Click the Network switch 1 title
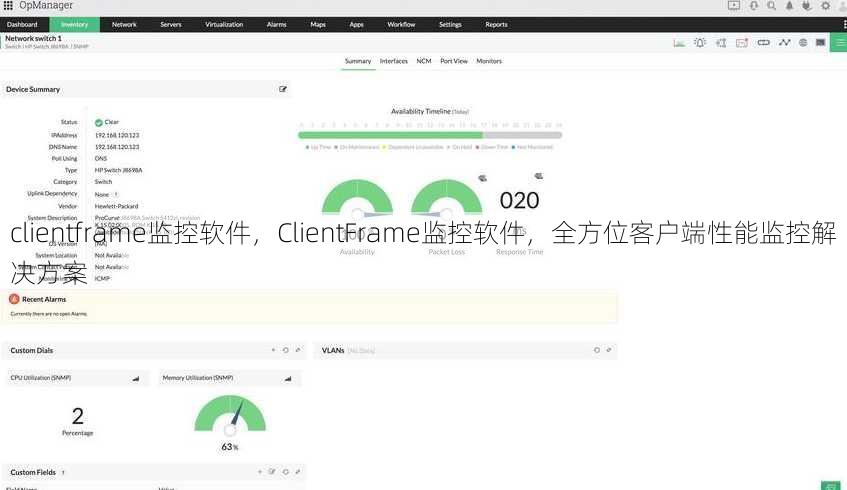Image resolution: width=847 pixels, height=490 pixels. click(33, 38)
